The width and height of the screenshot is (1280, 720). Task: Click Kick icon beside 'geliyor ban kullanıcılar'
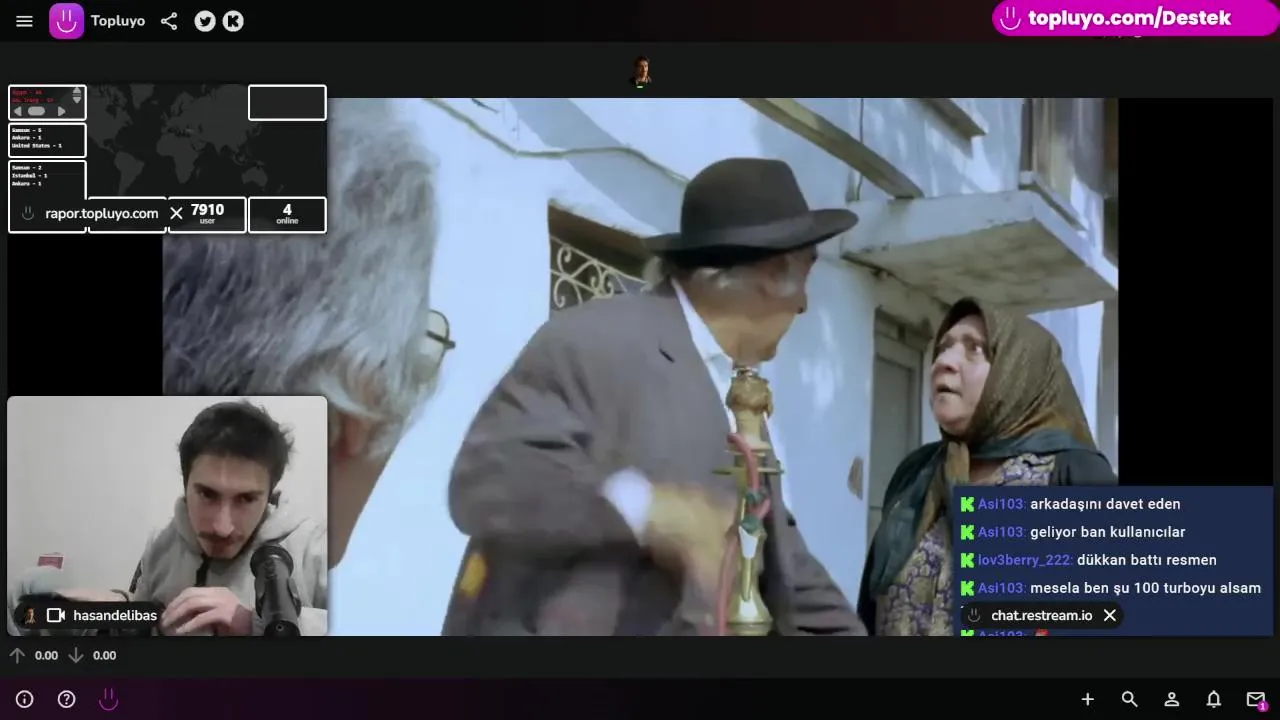967,532
